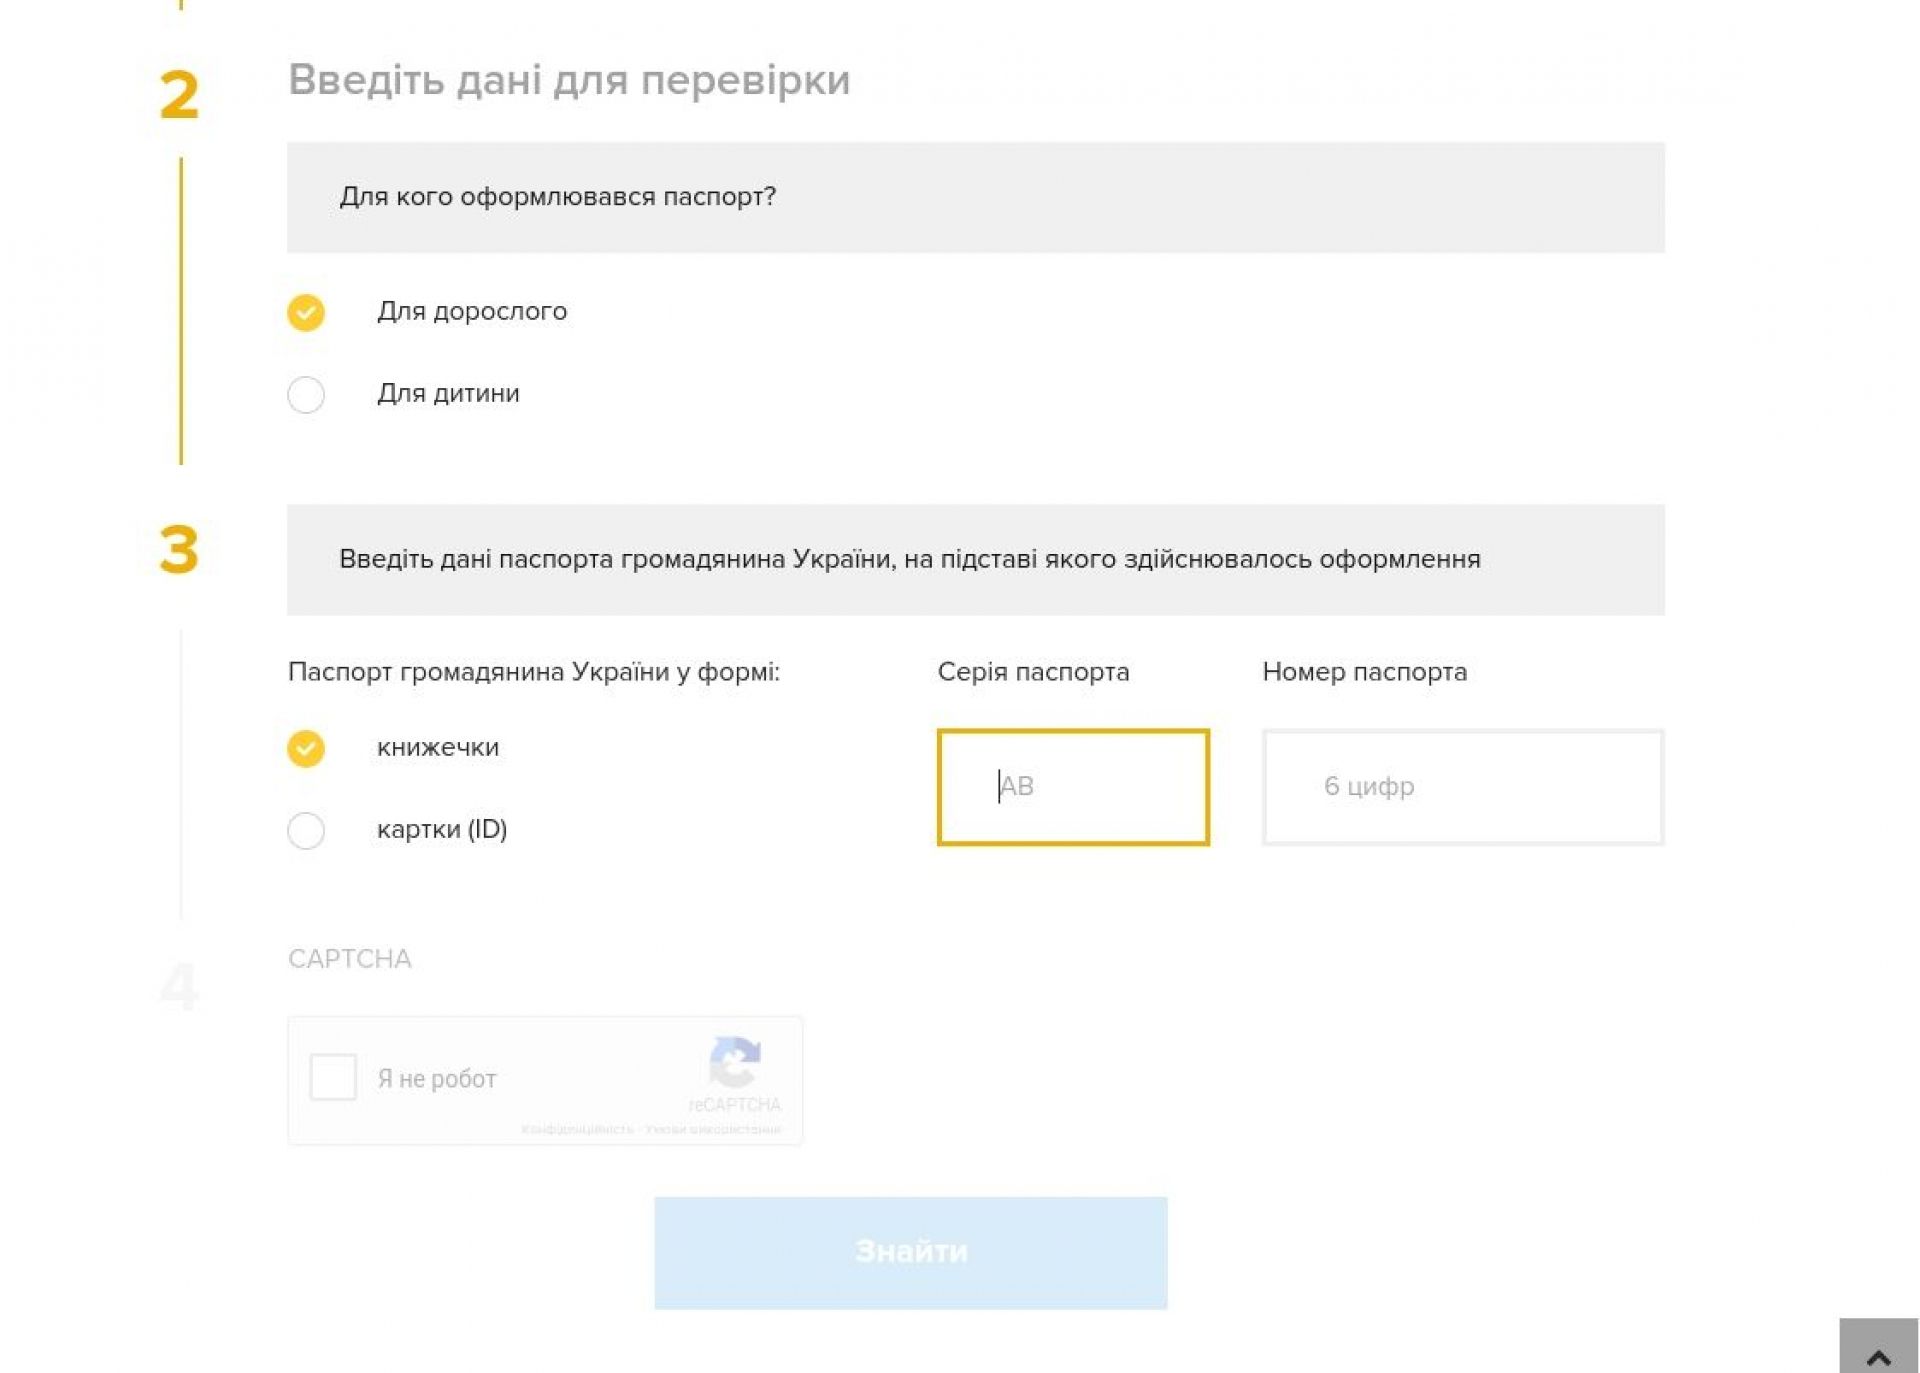Image resolution: width=1920 pixels, height=1373 pixels.
Task: Select the "Для дитини" radio option
Action: (x=306, y=394)
